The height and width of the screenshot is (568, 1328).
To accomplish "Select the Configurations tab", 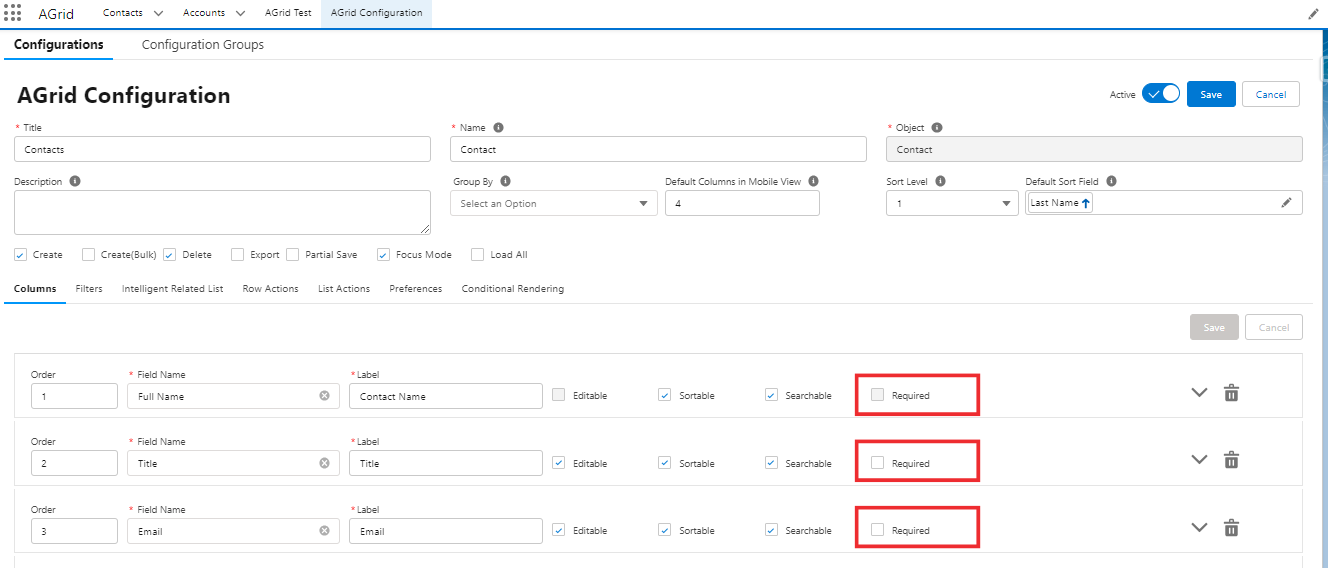I will 58,45.
